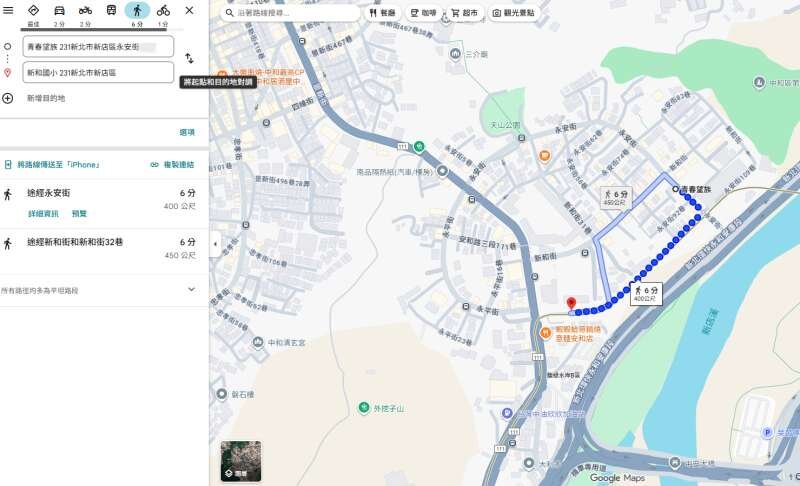
Task: Close the directions panel
Action: 189,10
